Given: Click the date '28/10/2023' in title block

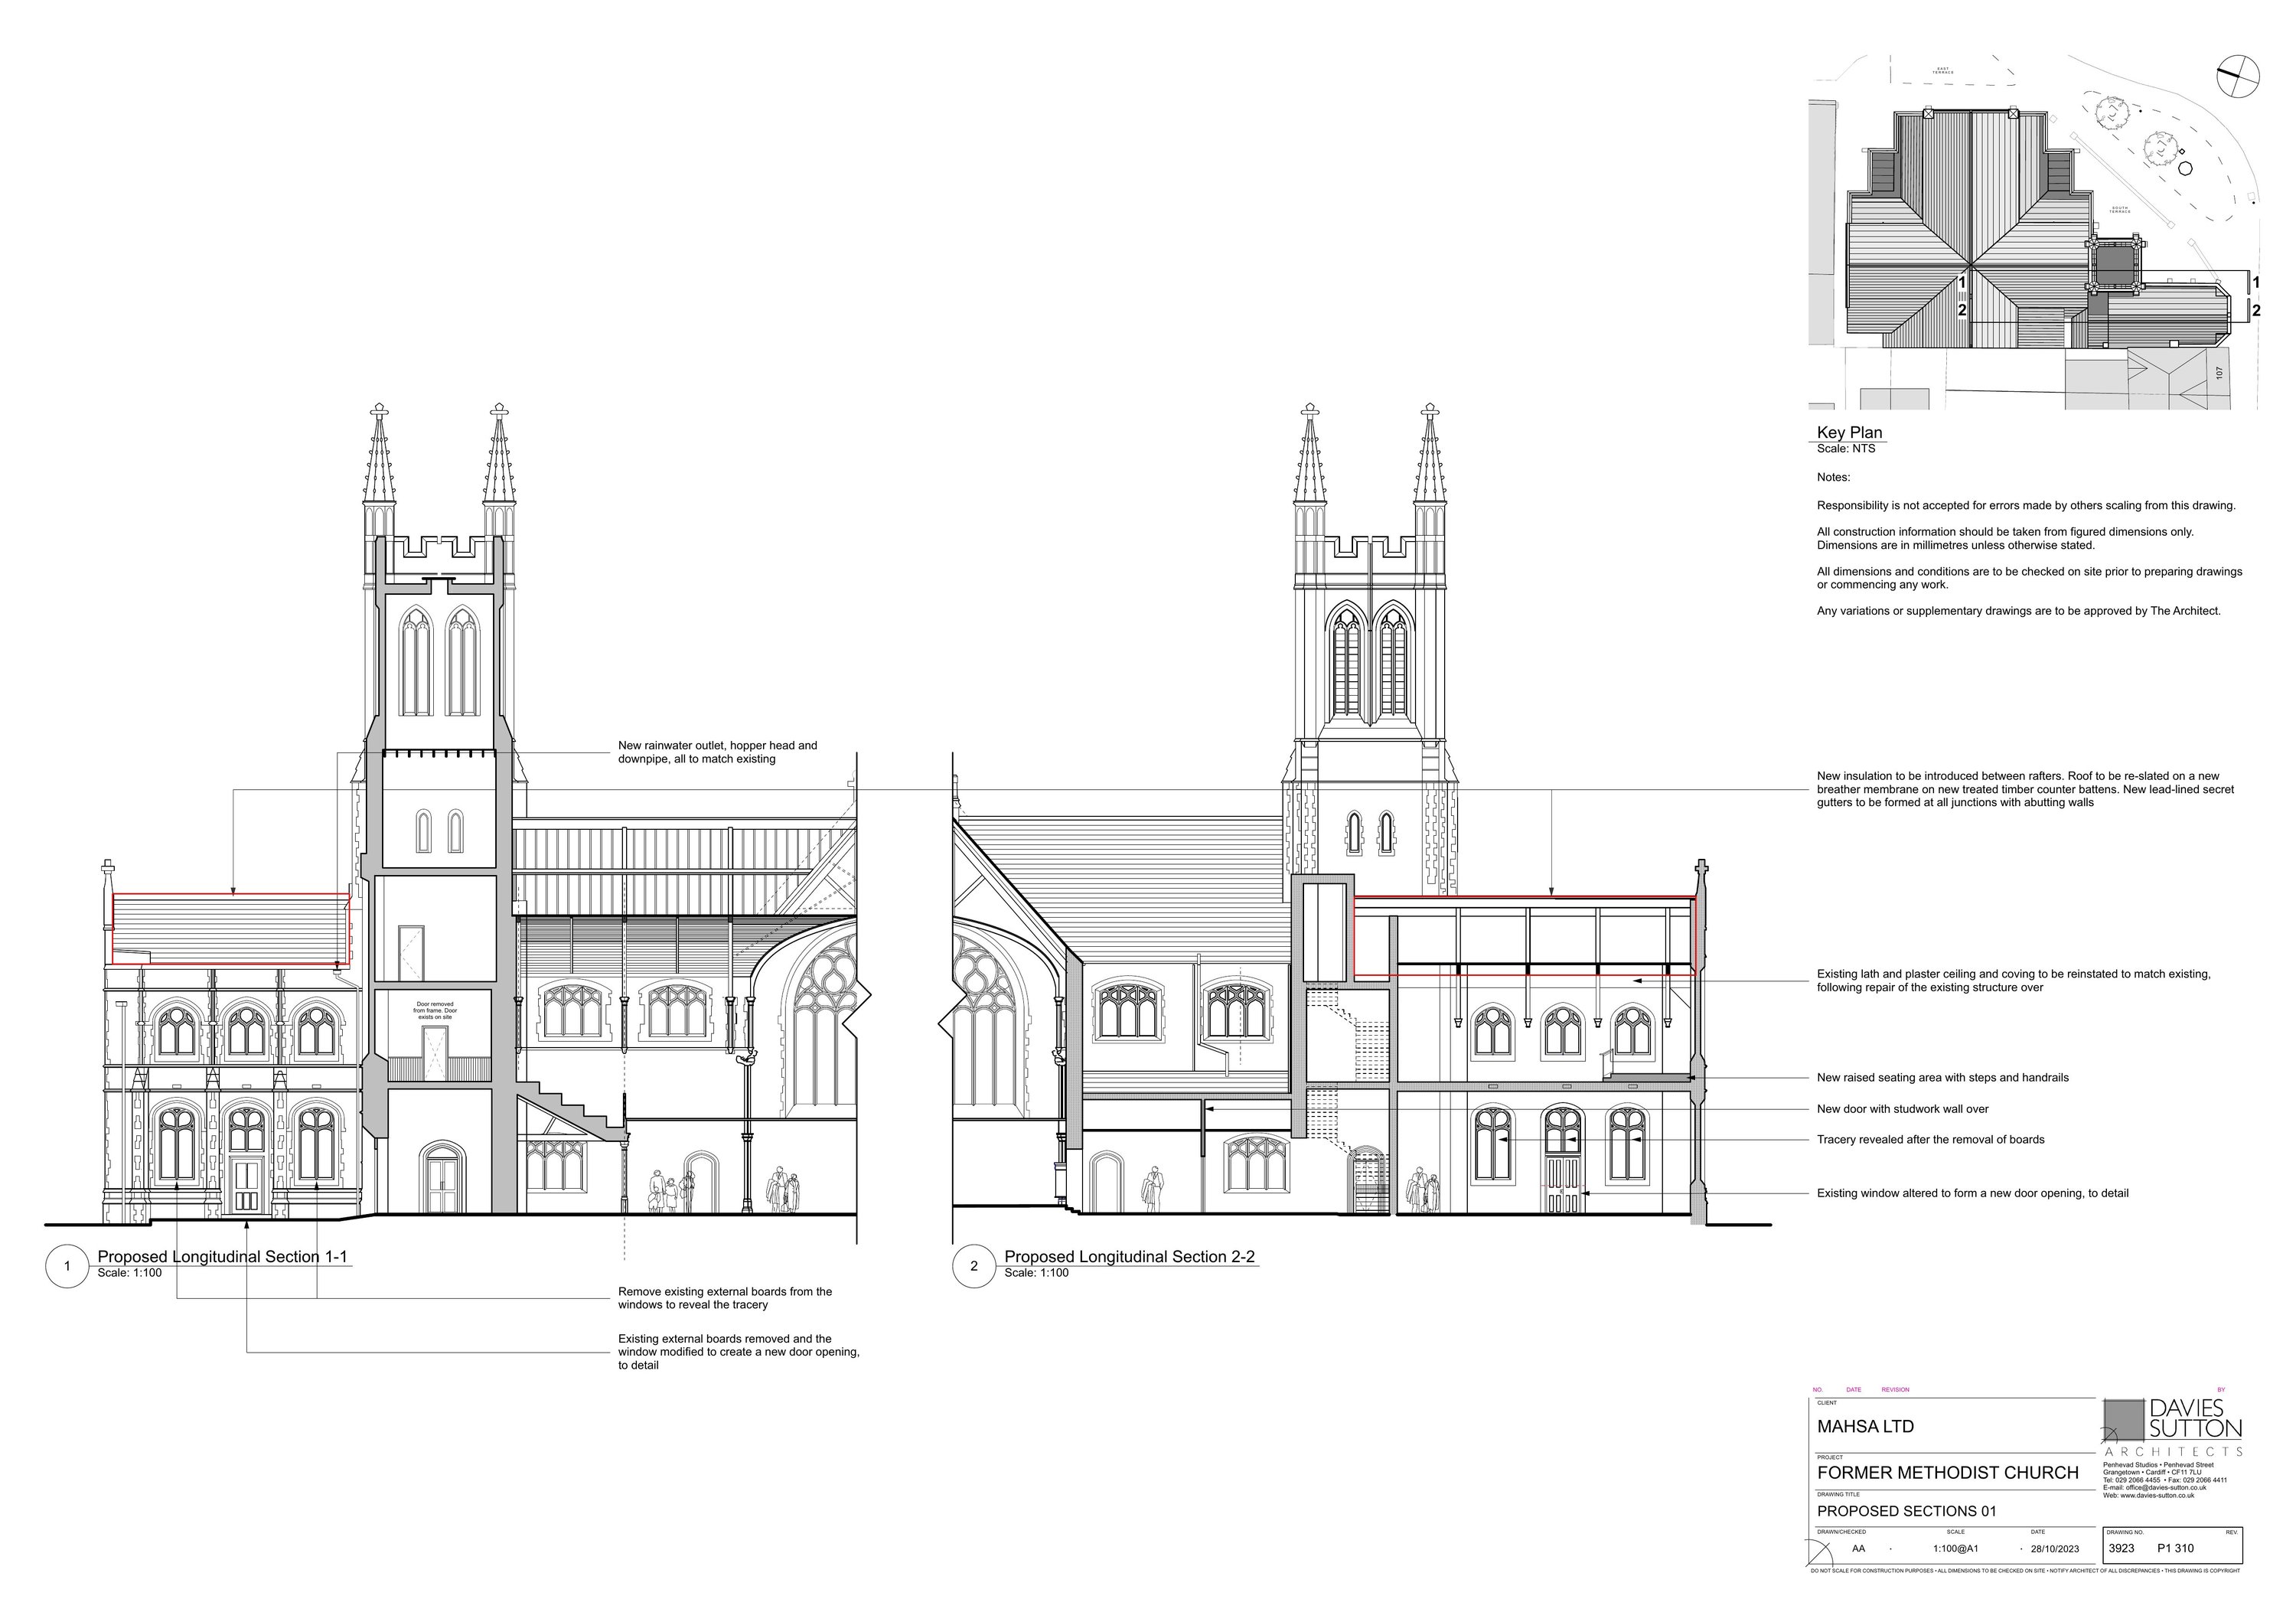Looking at the screenshot, I should [x=2054, y=1549].
